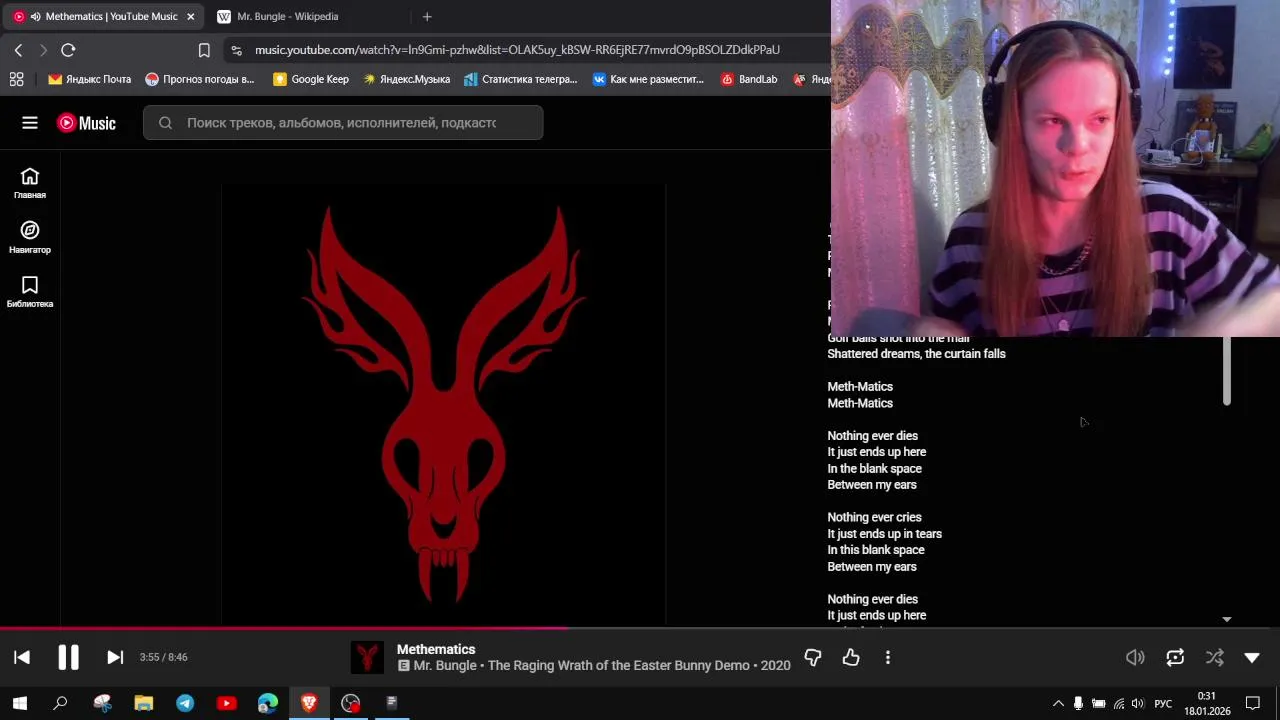Open Яндекс.Музыка bookmark
The height and width of the screenshot is (720, 1280).
click(x=406, y=79)
